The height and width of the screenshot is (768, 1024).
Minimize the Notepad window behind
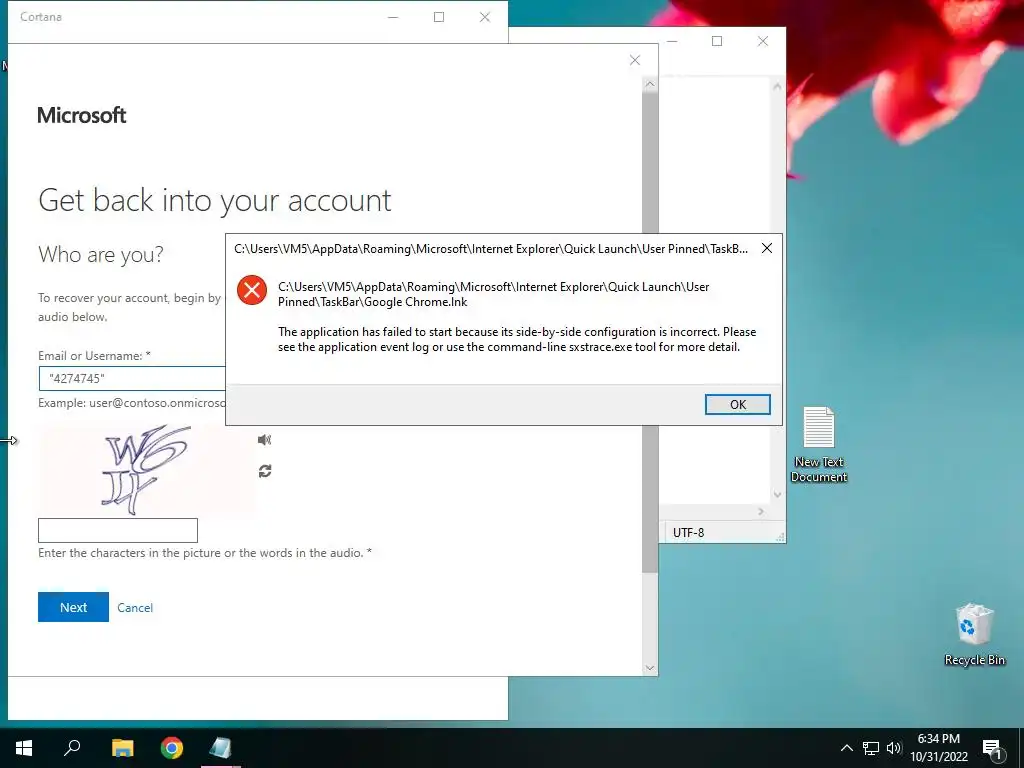tap(671, 41)
